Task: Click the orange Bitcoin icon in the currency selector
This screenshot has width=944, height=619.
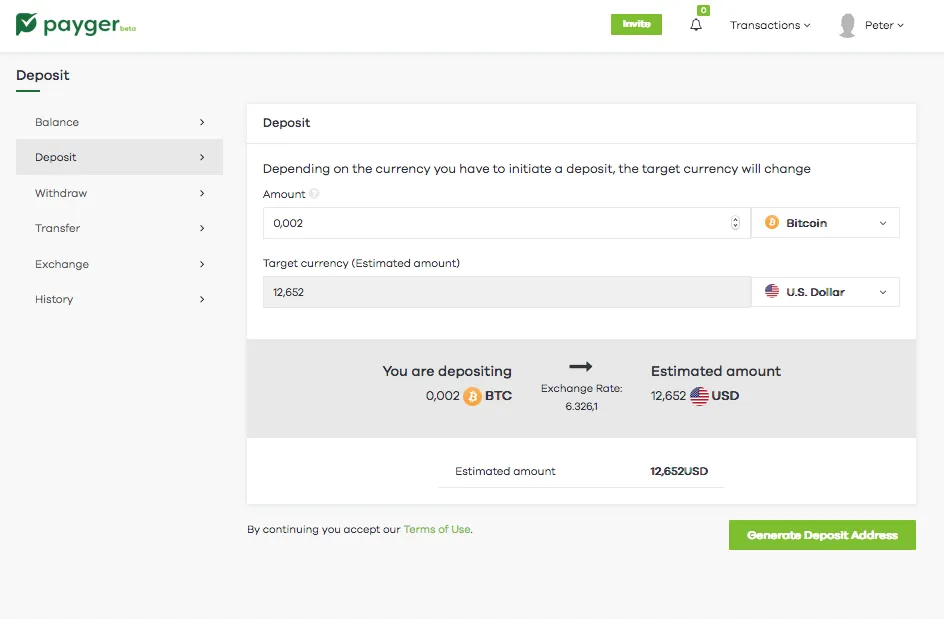Action: click(772, 223)
